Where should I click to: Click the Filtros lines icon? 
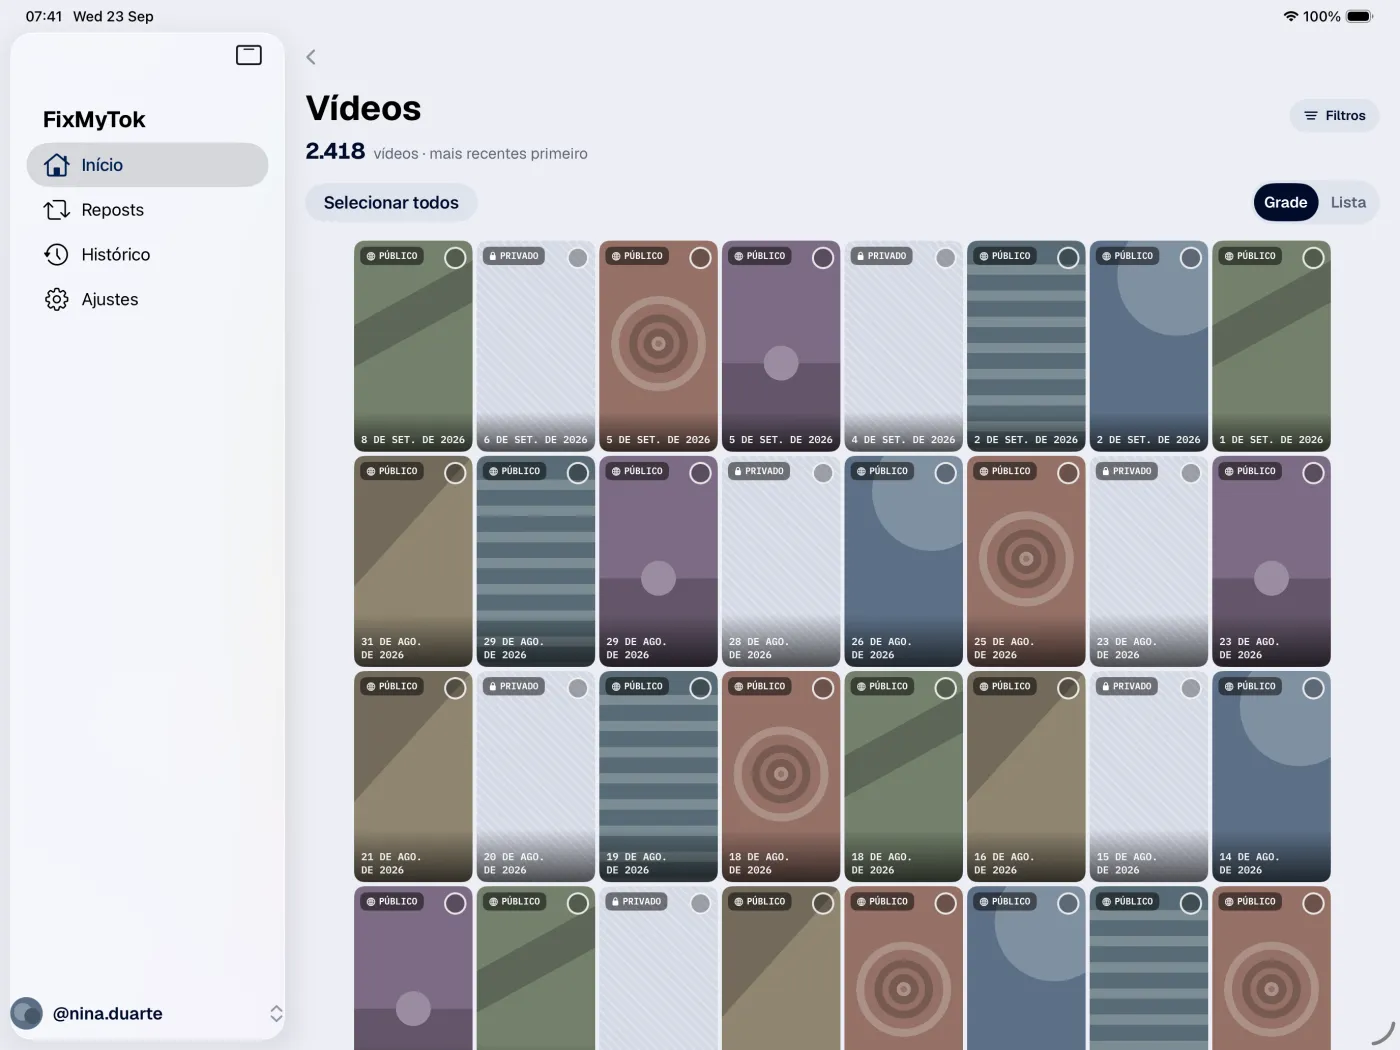tap(1311, 116)
